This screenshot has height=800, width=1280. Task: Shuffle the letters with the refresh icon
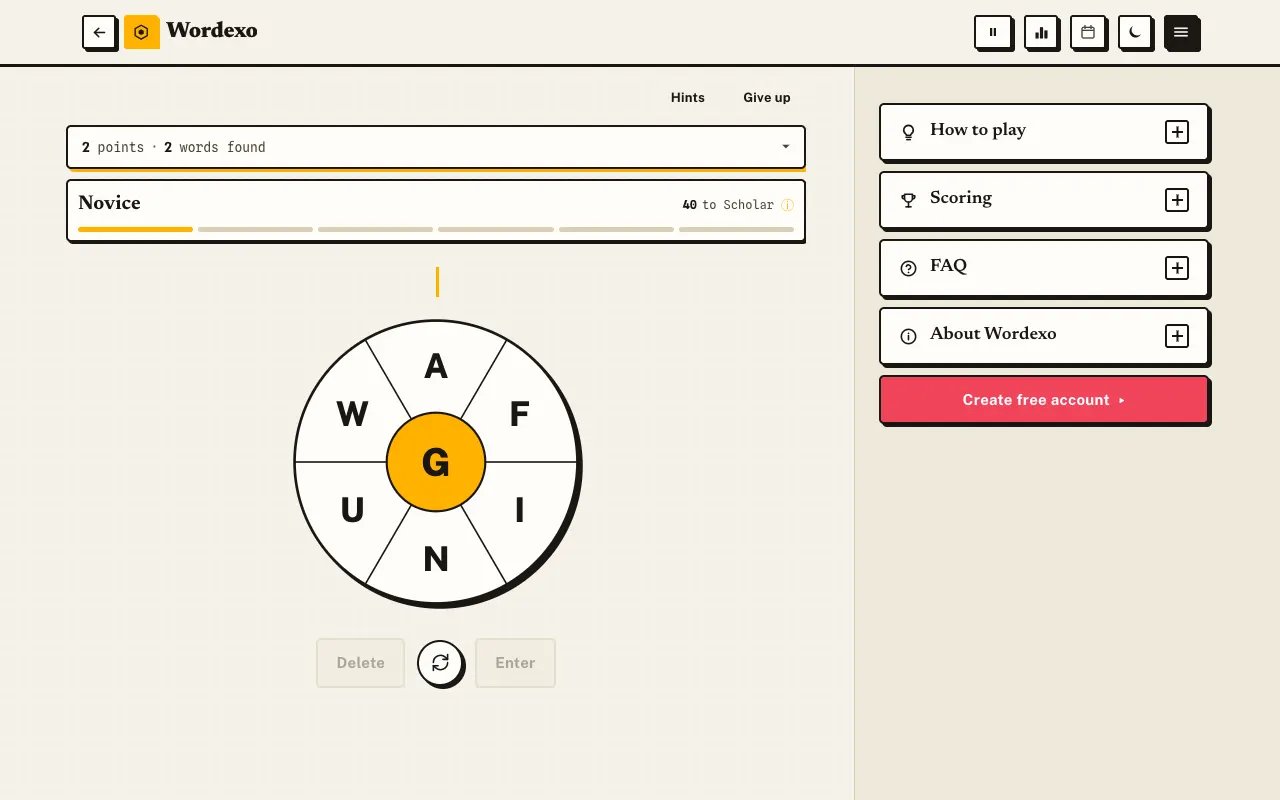pos(440,662)
